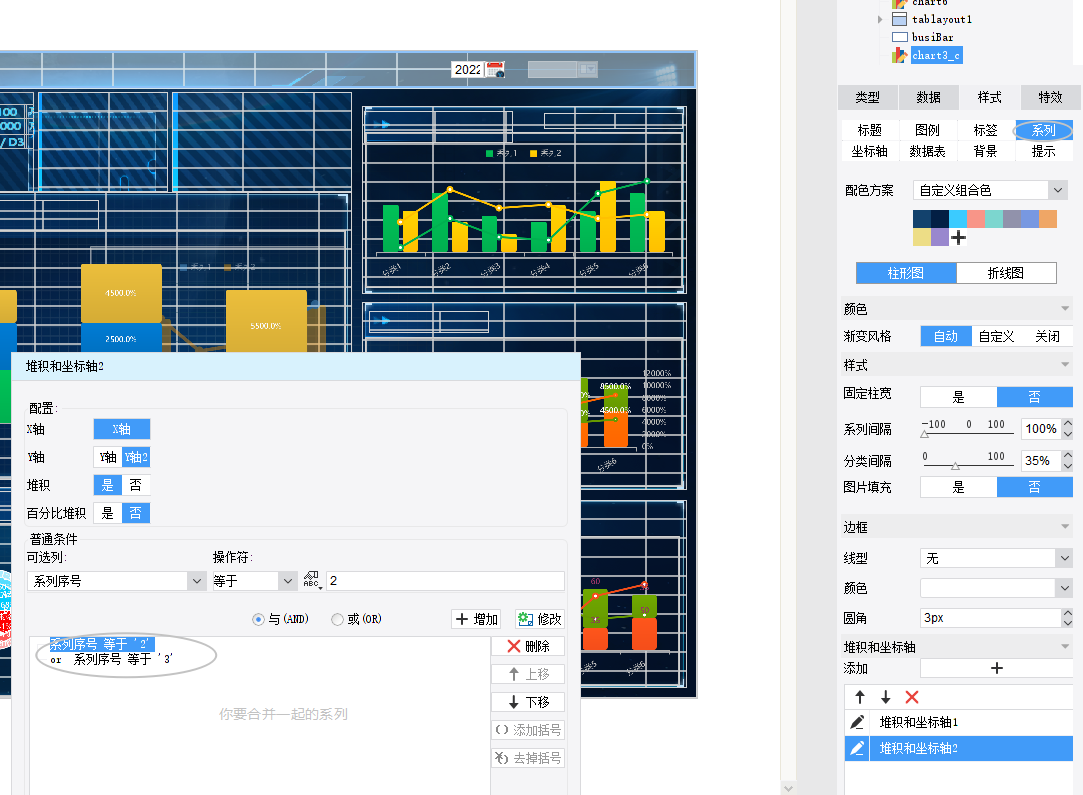Click the pencil edit icon for 堆积和坐标轴1
The width and height of the screenshot is (1083, 795).
coord(857,722)
